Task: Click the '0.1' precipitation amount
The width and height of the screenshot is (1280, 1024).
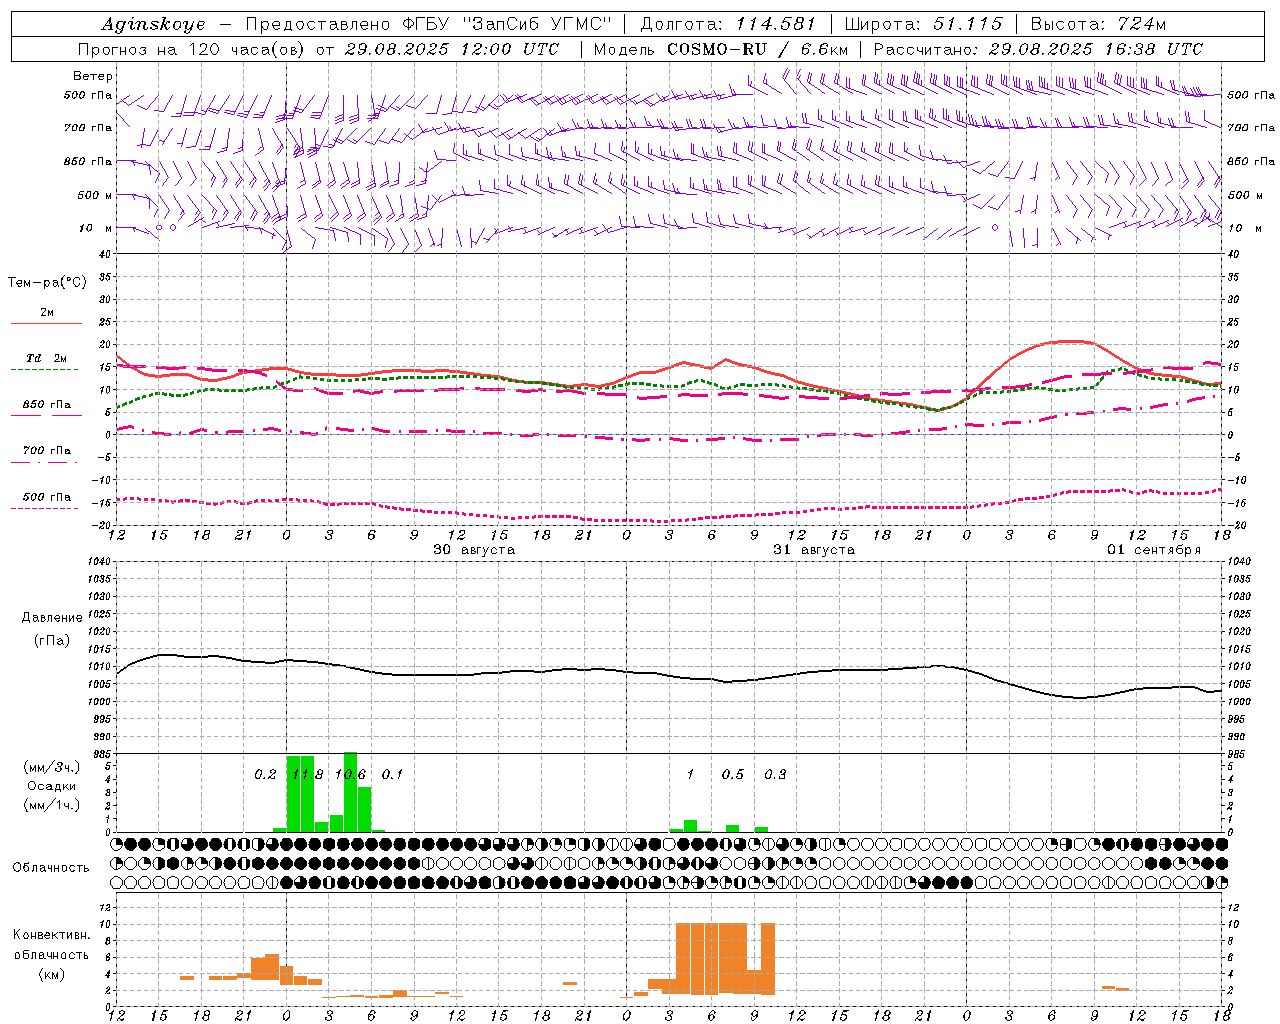Action: (392, 775)
